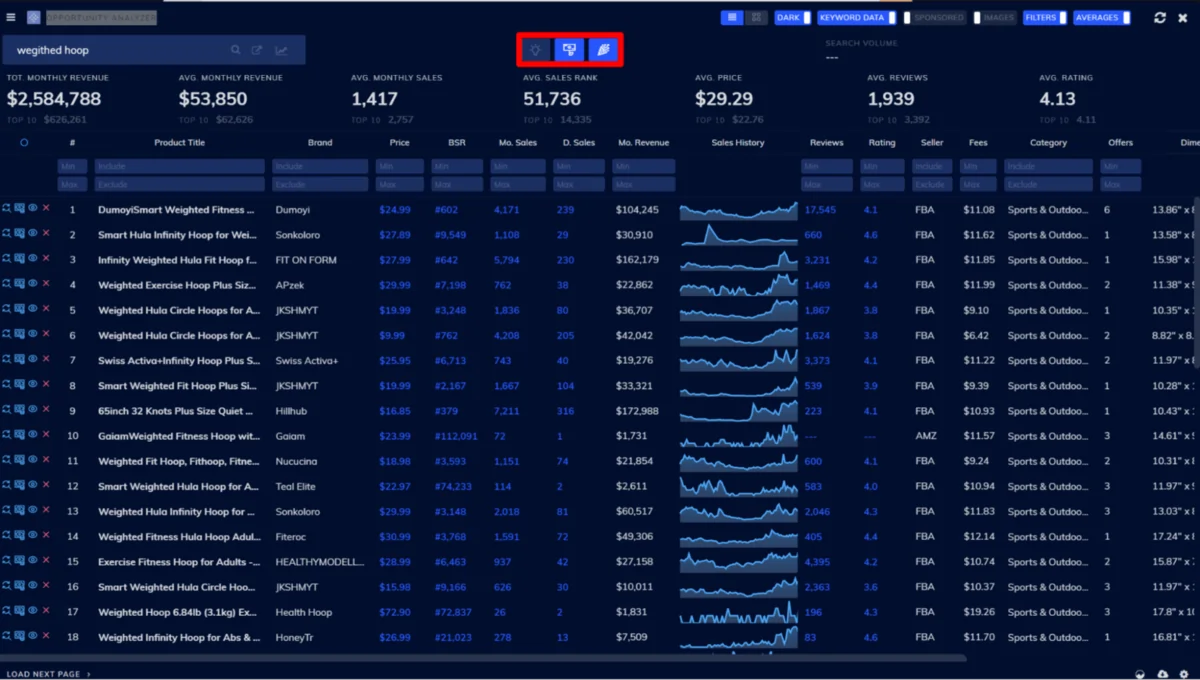Sort results by the Price column header
Viewport: 1200px width, 680px height.
399,142
